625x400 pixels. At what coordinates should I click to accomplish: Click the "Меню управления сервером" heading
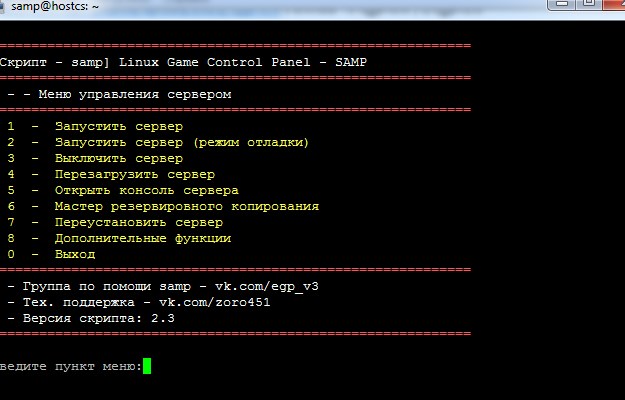point(135,94)
